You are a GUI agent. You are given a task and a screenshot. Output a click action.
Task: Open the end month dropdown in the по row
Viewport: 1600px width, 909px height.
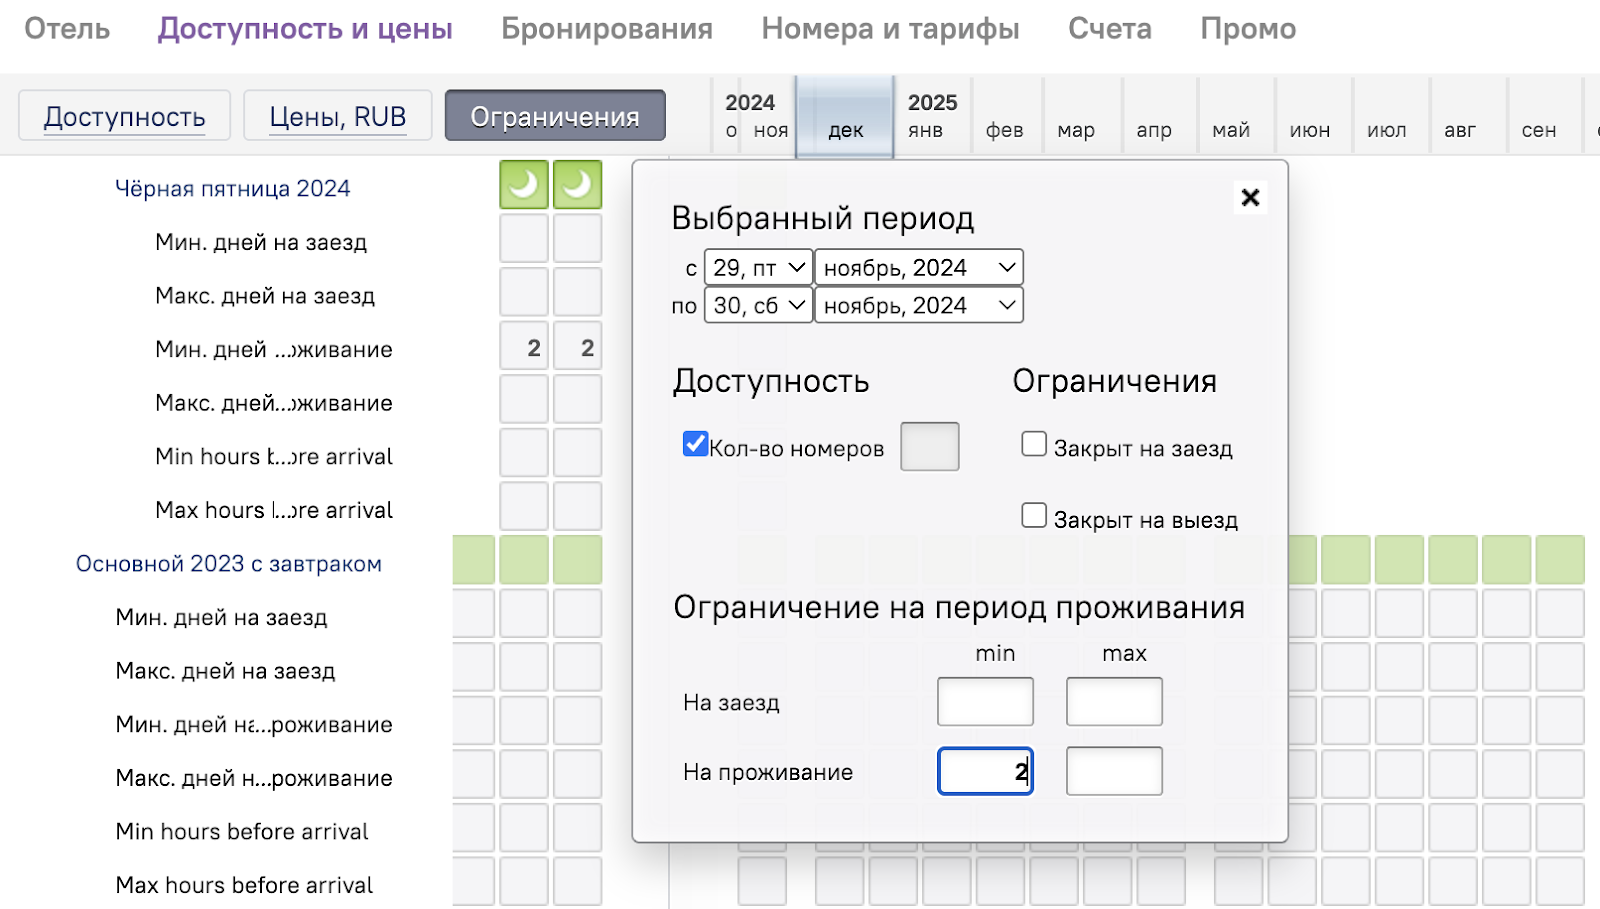coord(919,305)
